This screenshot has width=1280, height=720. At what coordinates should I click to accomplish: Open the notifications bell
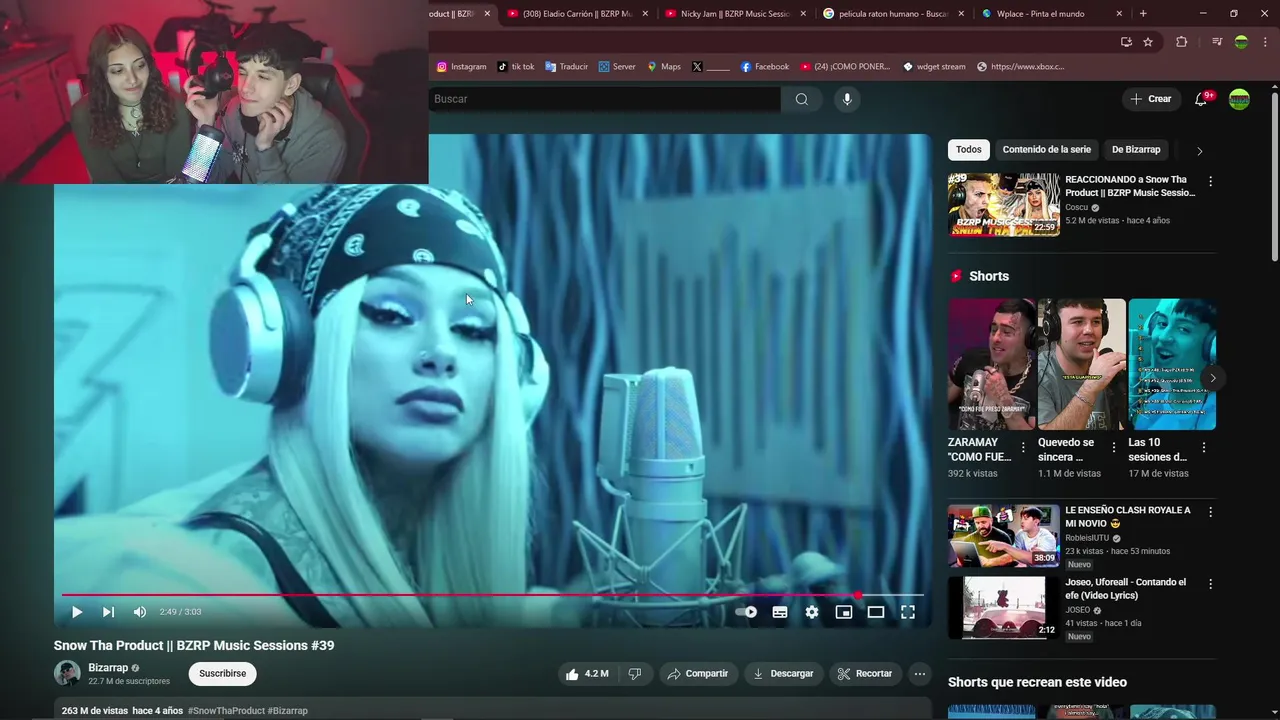(x=1201, y=99)
